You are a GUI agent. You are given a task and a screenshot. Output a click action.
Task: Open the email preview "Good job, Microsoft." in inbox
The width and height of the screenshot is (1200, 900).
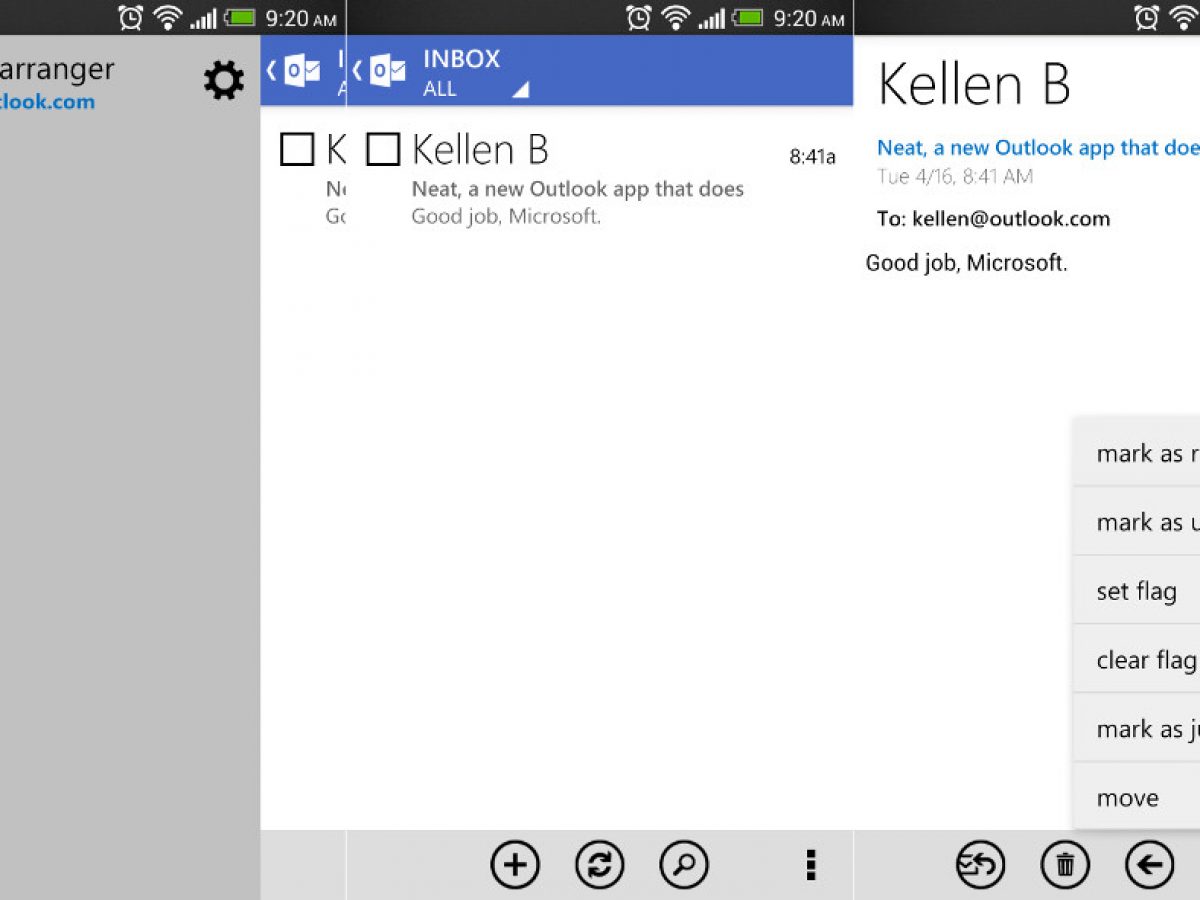506,216
